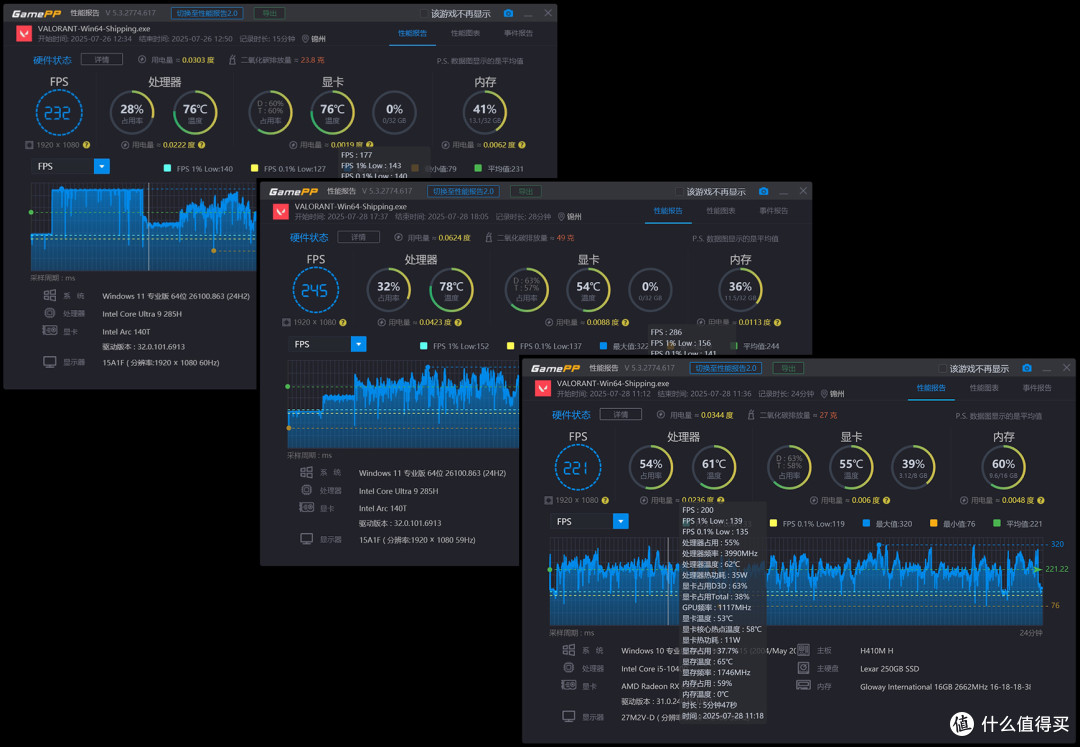Screen dimensions: 1080x747
Task: Switch to 事件报告 tab in the FPS 232 window
Action: coord(518,33)
